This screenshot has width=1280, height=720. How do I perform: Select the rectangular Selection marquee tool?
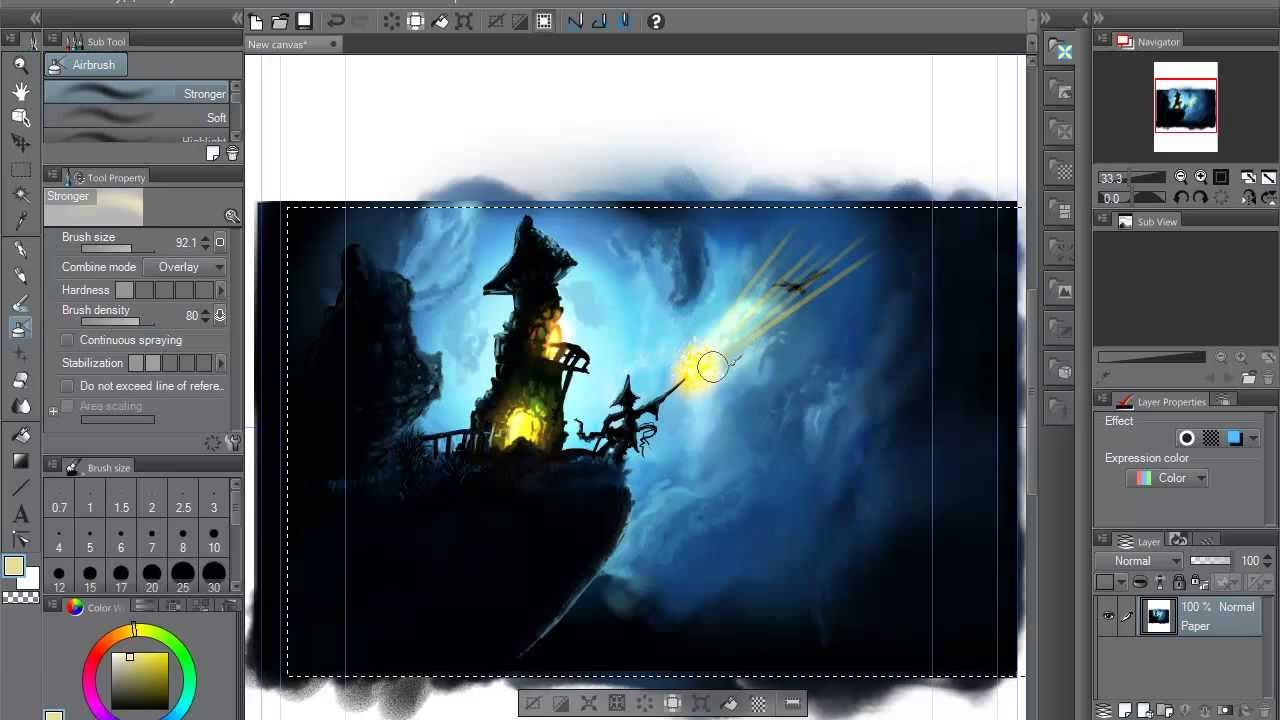[20, 170]
